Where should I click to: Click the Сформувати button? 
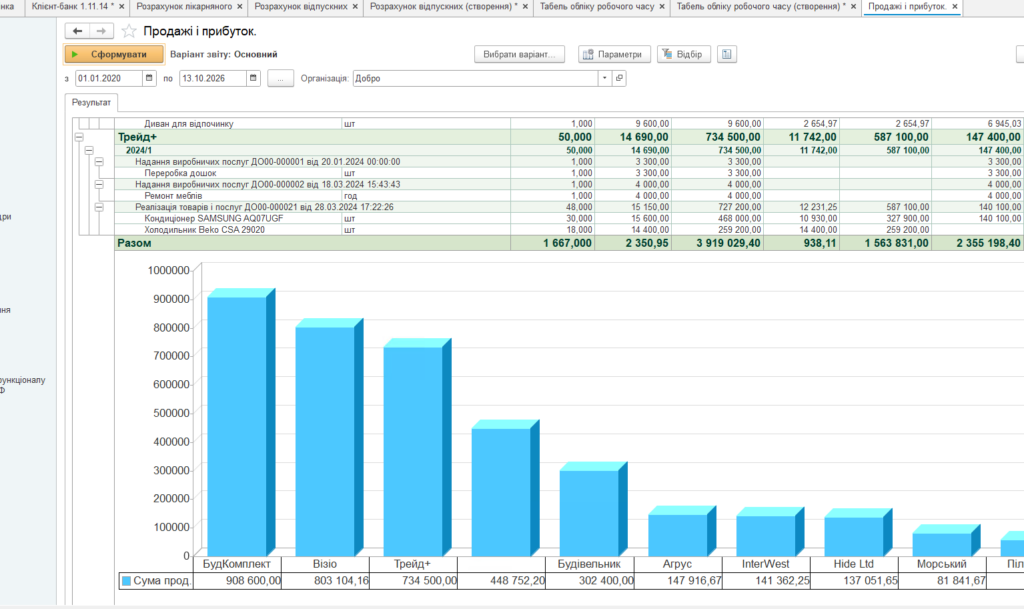[x=114, y=54]
